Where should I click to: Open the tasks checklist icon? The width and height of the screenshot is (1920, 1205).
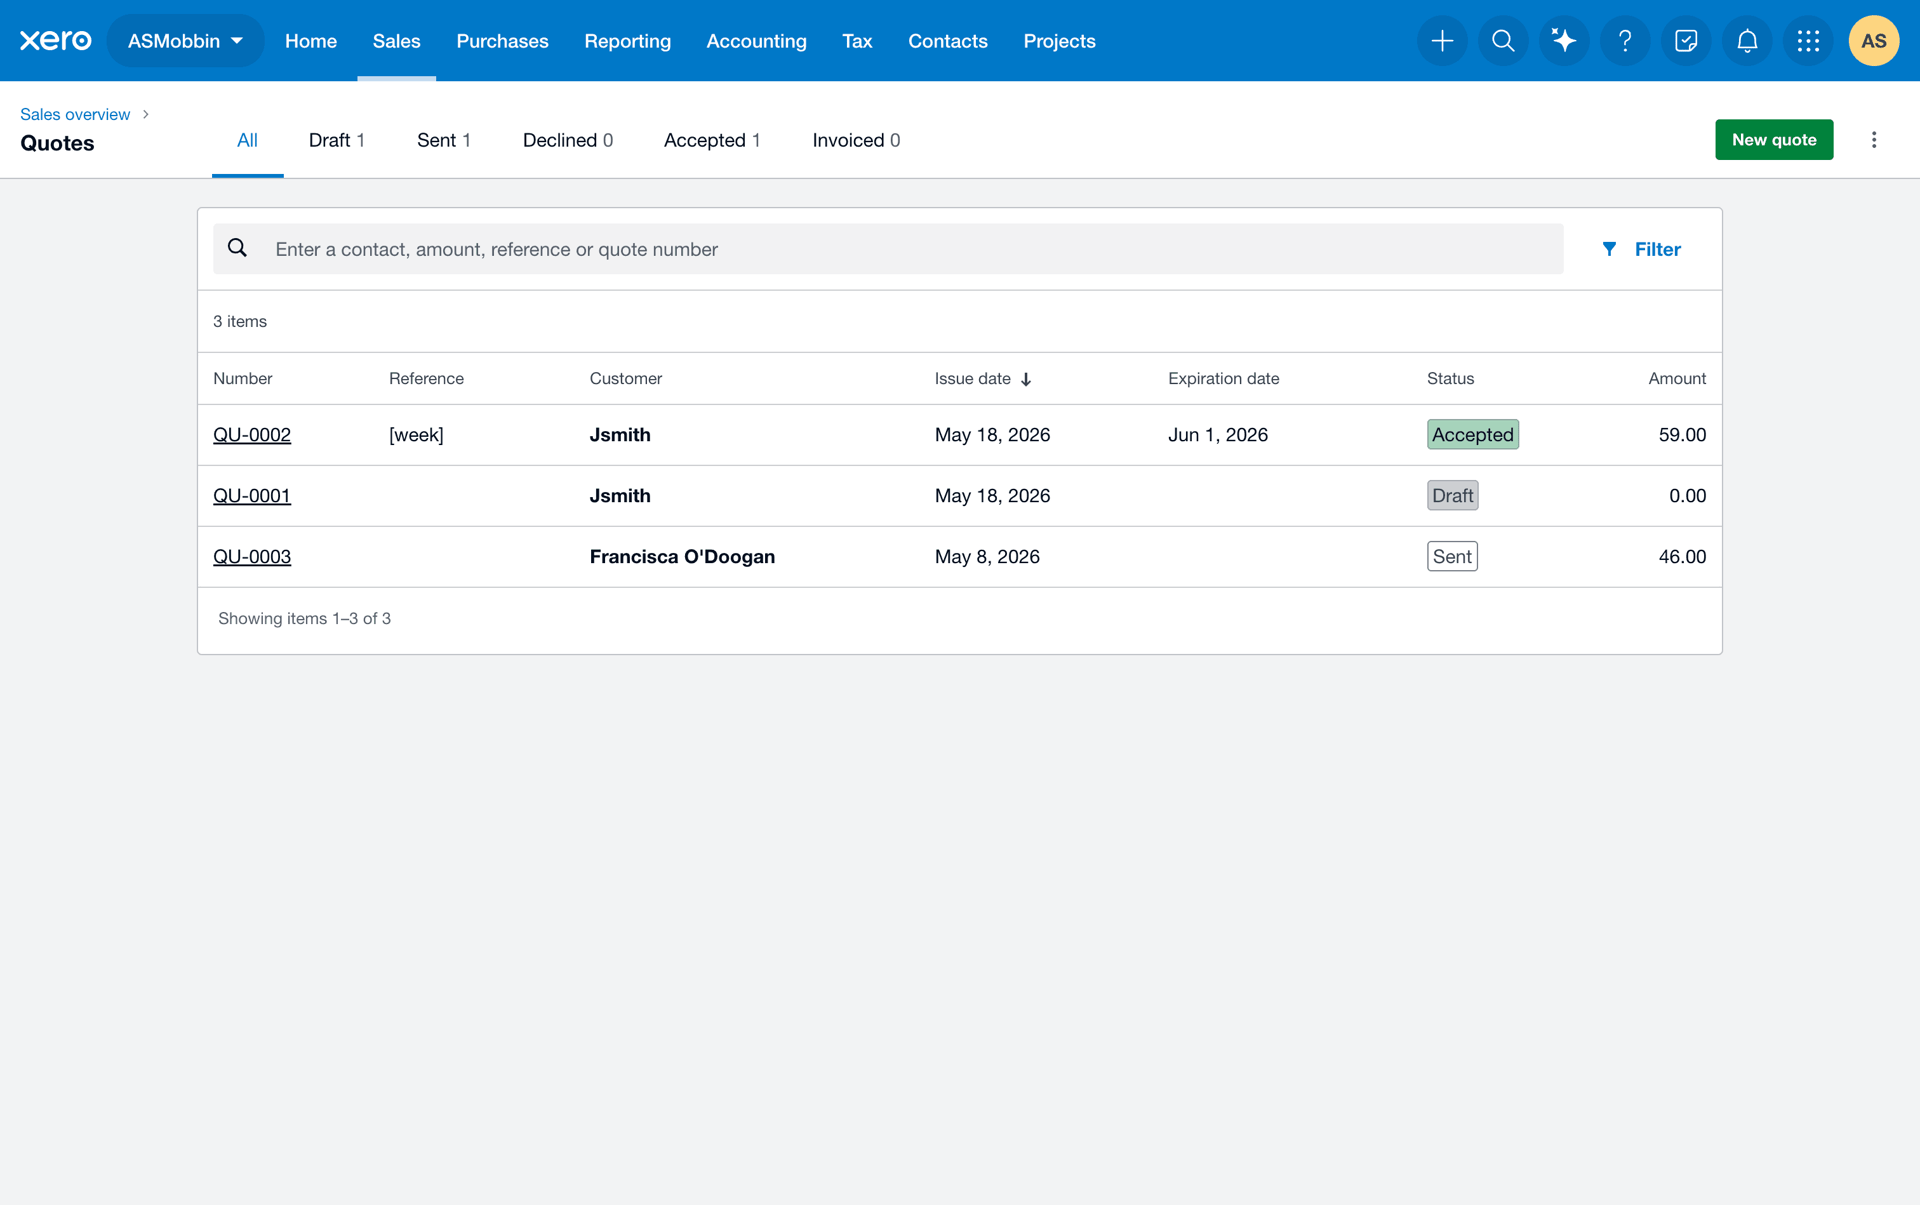pyautogui.click(x=1686, y=41)
